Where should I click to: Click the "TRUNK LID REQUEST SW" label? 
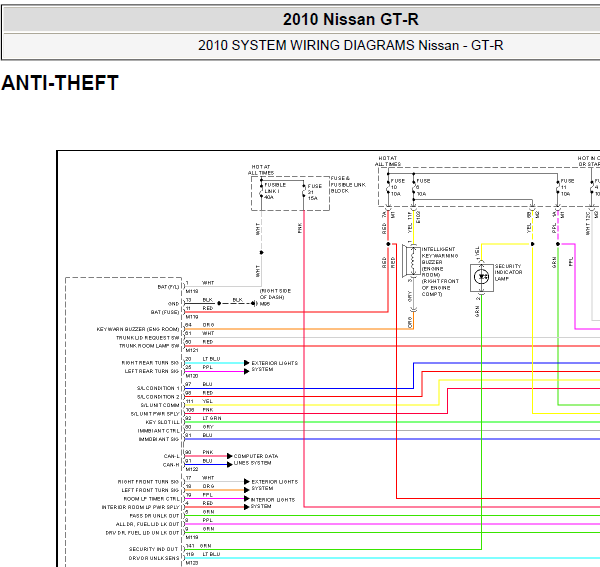[x=148, y=338]
